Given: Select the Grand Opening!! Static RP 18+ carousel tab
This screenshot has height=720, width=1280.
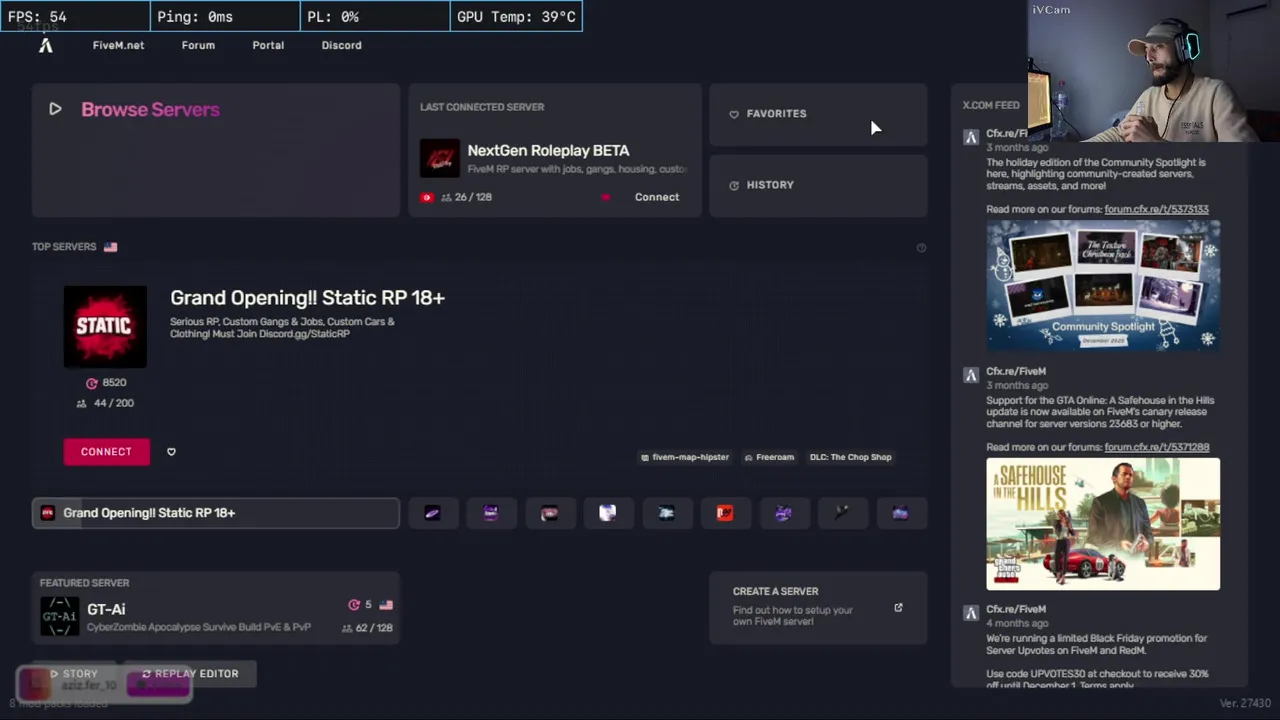Looking at the screenshot, I should coord(216,513).
